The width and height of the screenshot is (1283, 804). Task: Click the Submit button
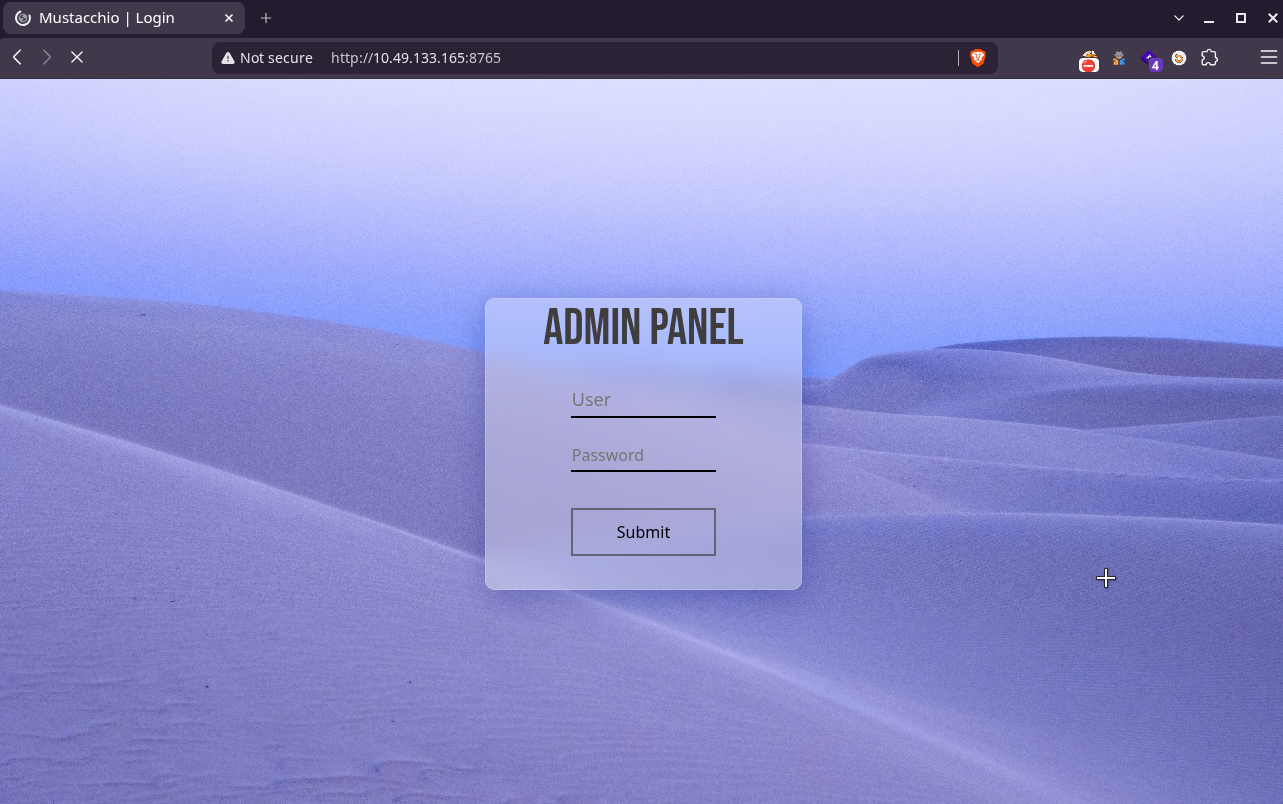pyautogui.click(x=643, y=532)
